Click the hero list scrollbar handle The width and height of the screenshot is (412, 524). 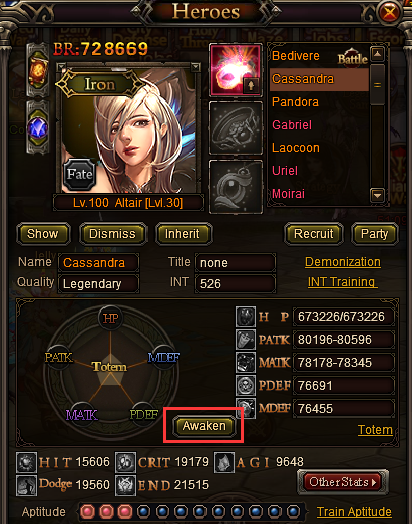point(378,85)
